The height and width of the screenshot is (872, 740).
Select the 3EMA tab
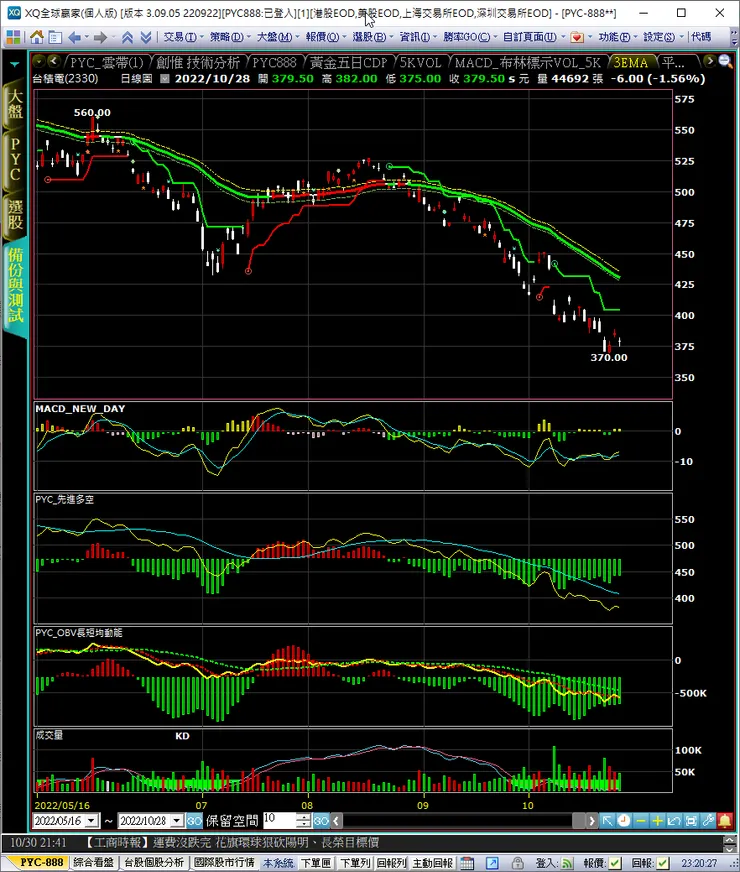pos(631,62)
